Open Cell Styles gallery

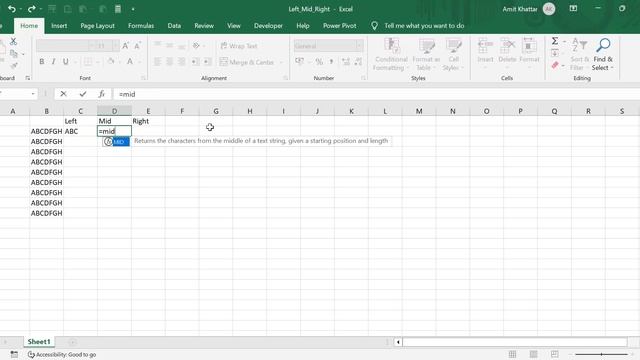tap(453, 54)
